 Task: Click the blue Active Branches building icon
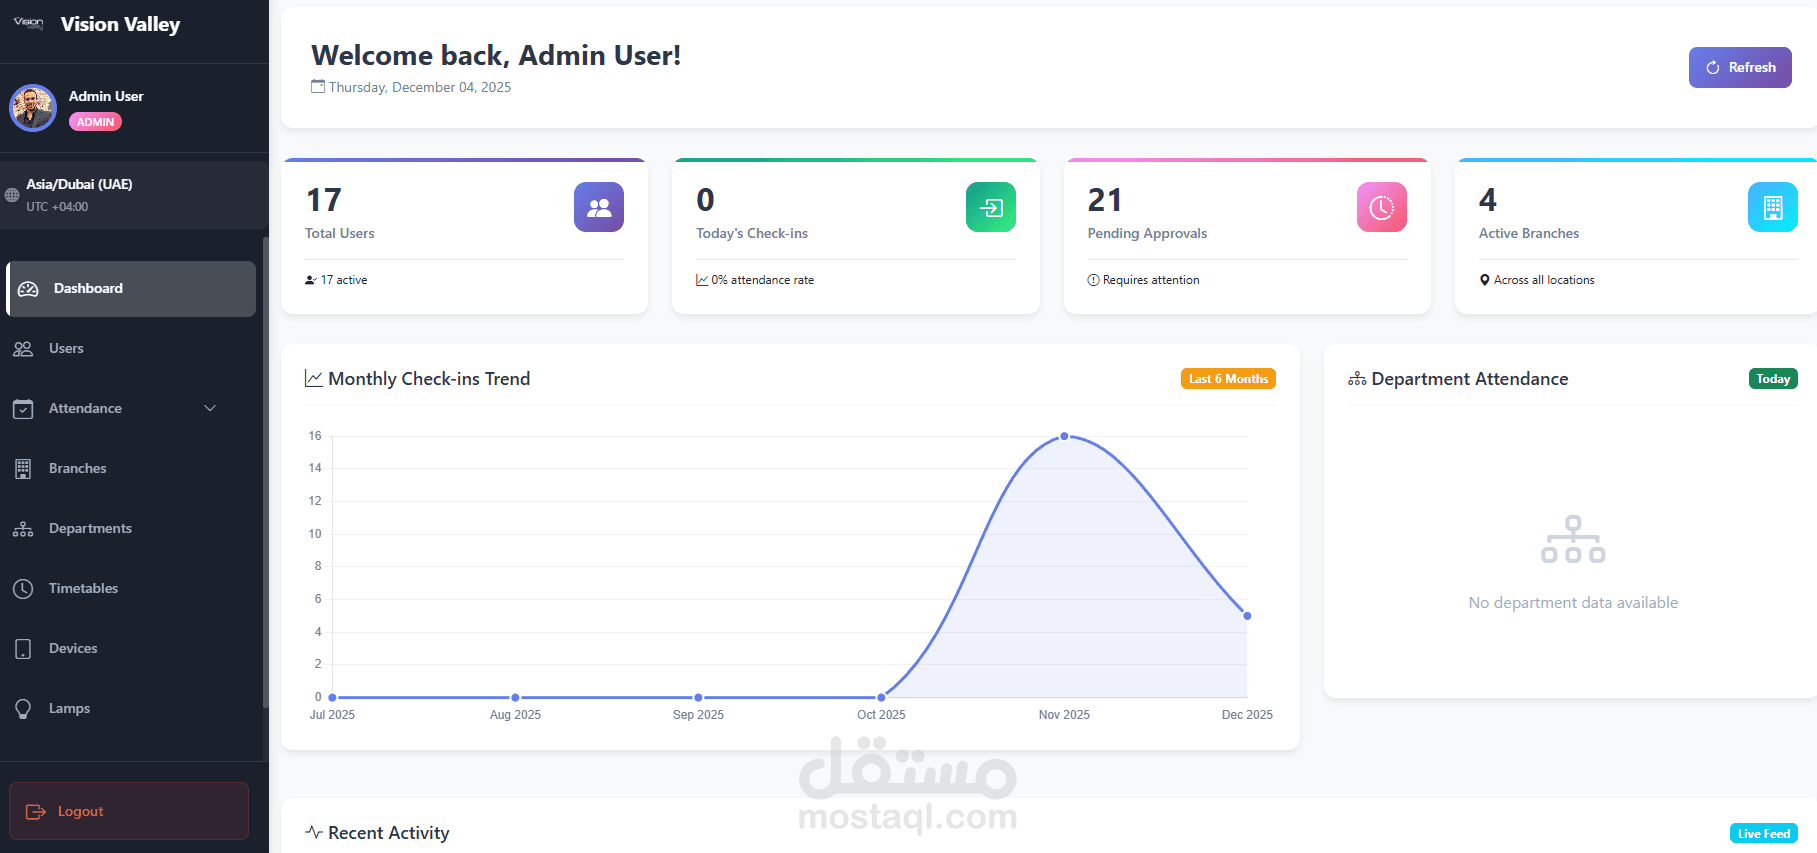[1773, 207]
